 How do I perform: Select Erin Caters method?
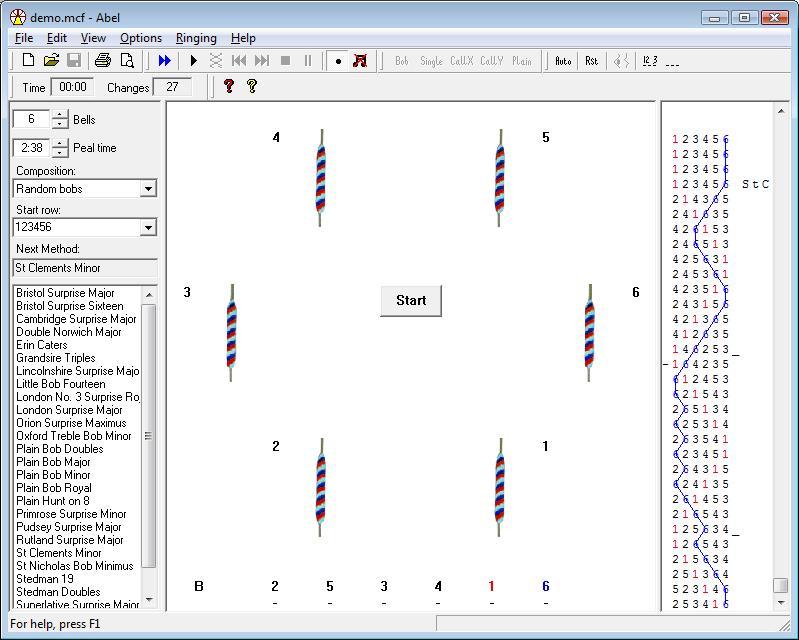[41, 345]
